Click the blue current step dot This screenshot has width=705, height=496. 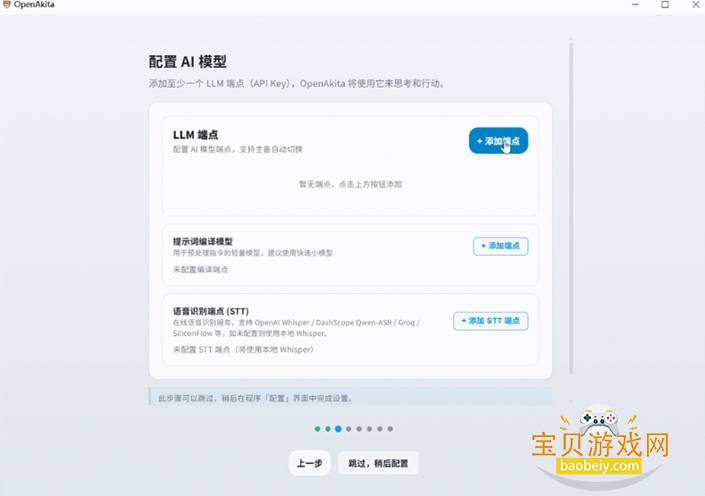338,429
